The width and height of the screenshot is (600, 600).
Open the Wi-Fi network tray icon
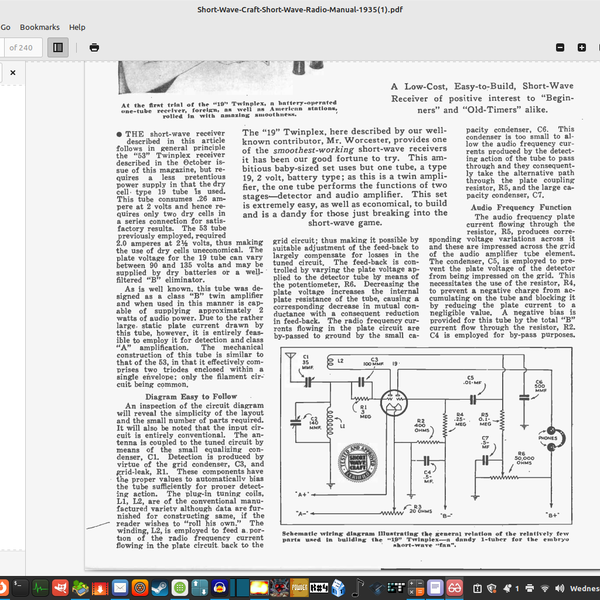click(x=543, y=587)
